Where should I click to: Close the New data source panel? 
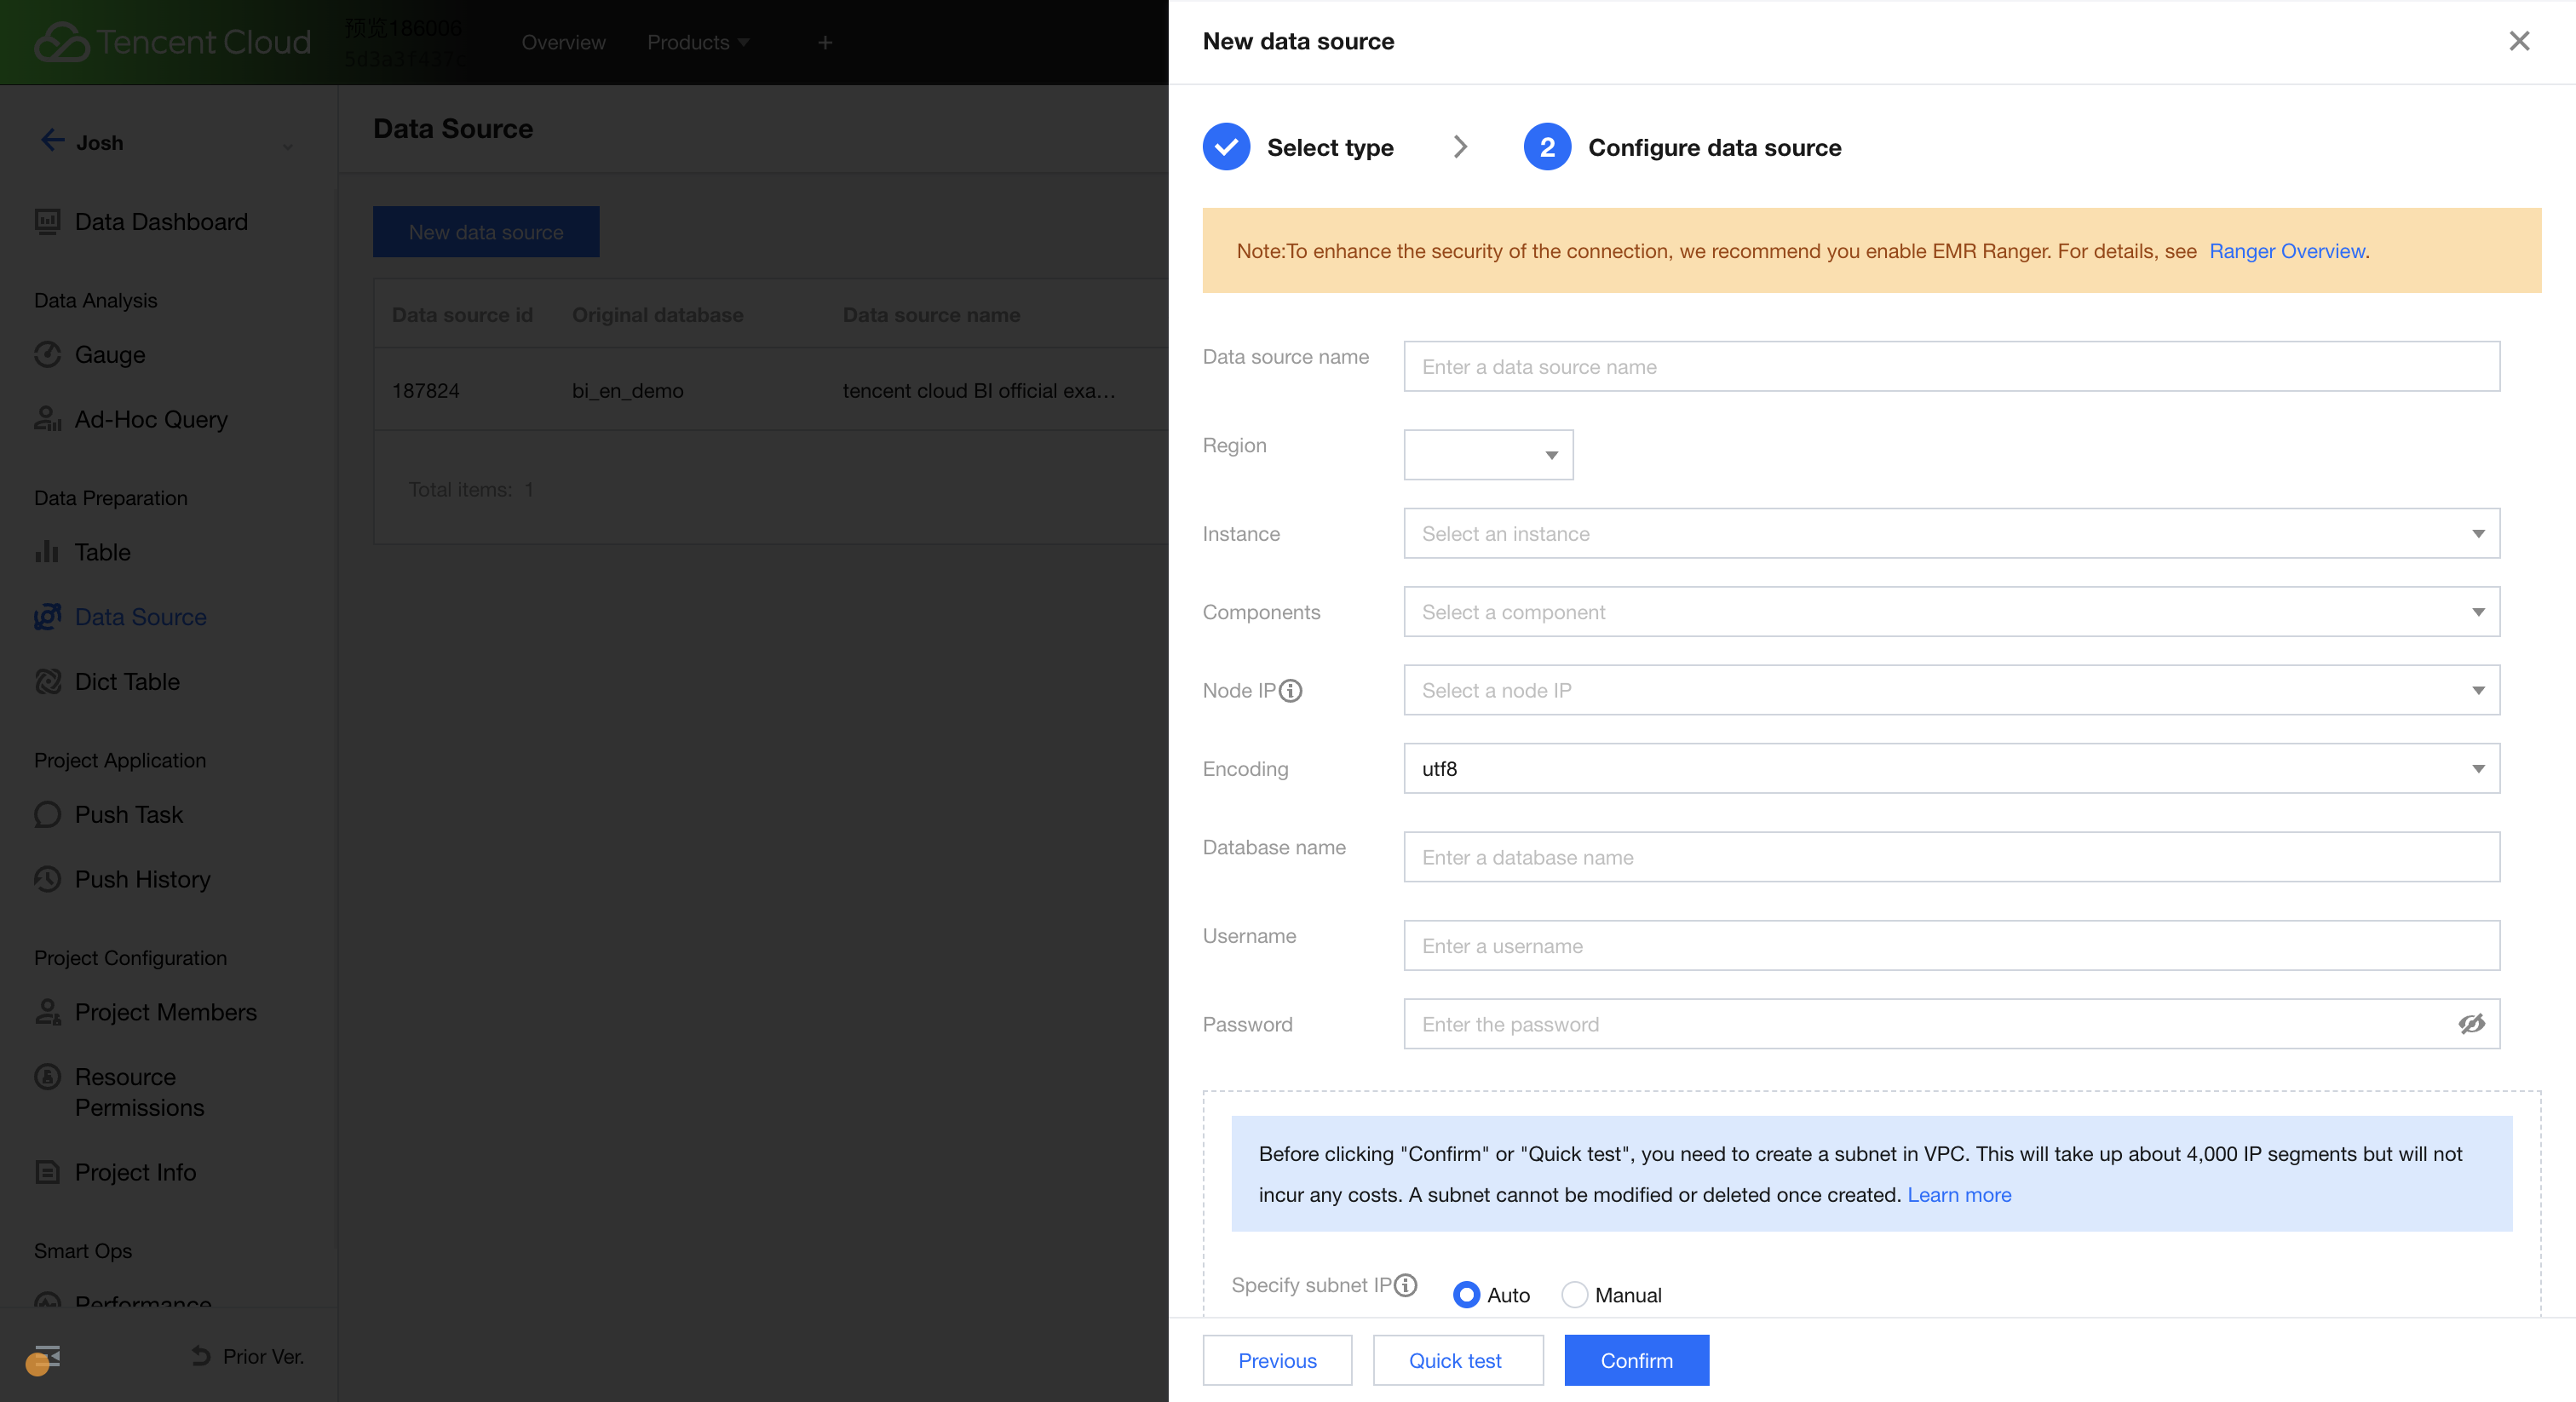[2519, 41]
